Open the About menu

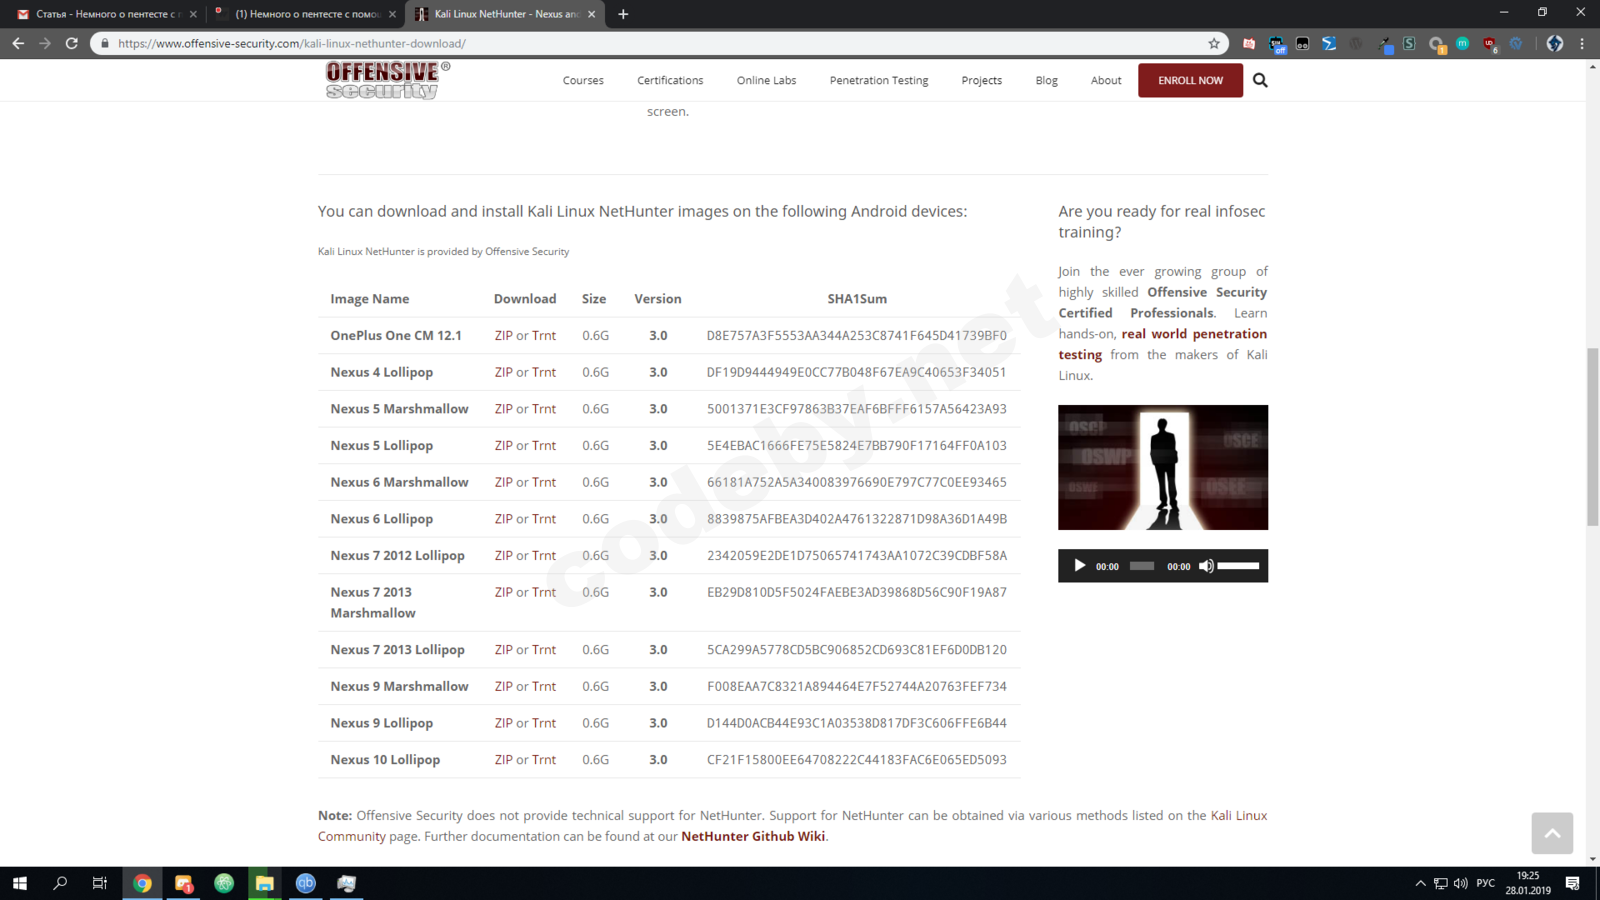tap(1106, 80)
